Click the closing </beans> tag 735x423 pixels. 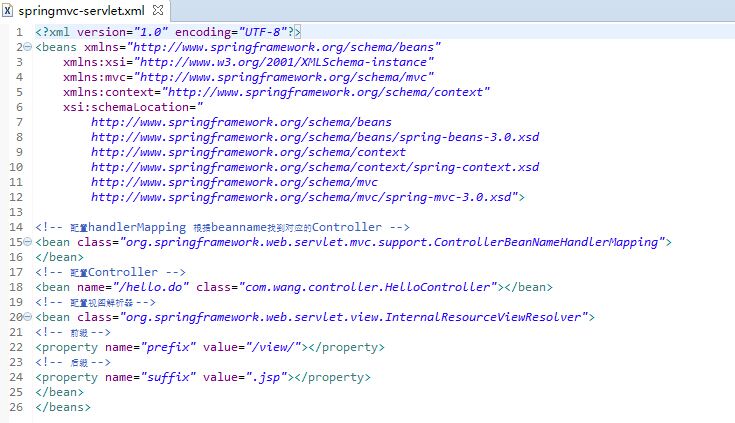tap(63, 407)
